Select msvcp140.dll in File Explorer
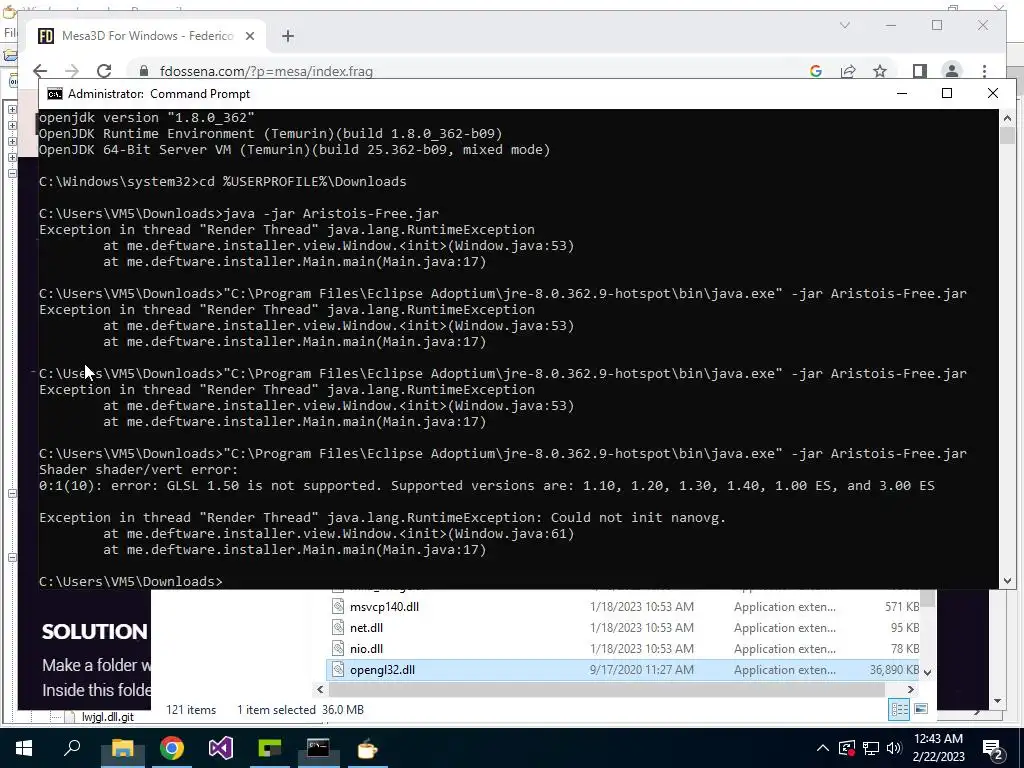1024x768 pixels. [384, 607]
